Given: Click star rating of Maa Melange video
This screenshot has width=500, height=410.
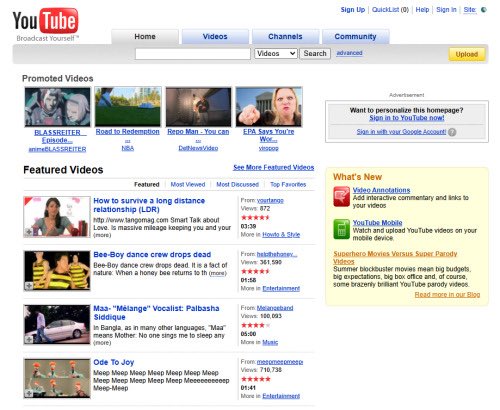Looking at the screenshot, I should (x=255, y=325).
